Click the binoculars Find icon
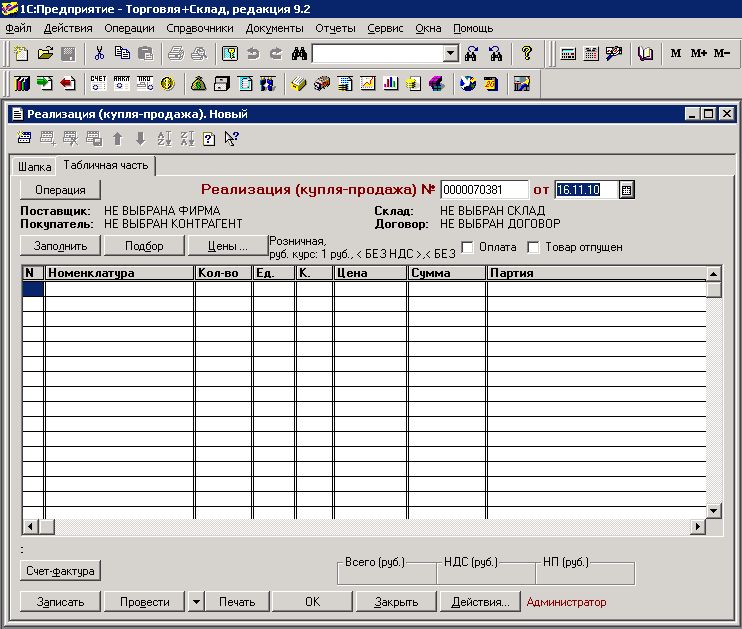 tap(297, 53)
